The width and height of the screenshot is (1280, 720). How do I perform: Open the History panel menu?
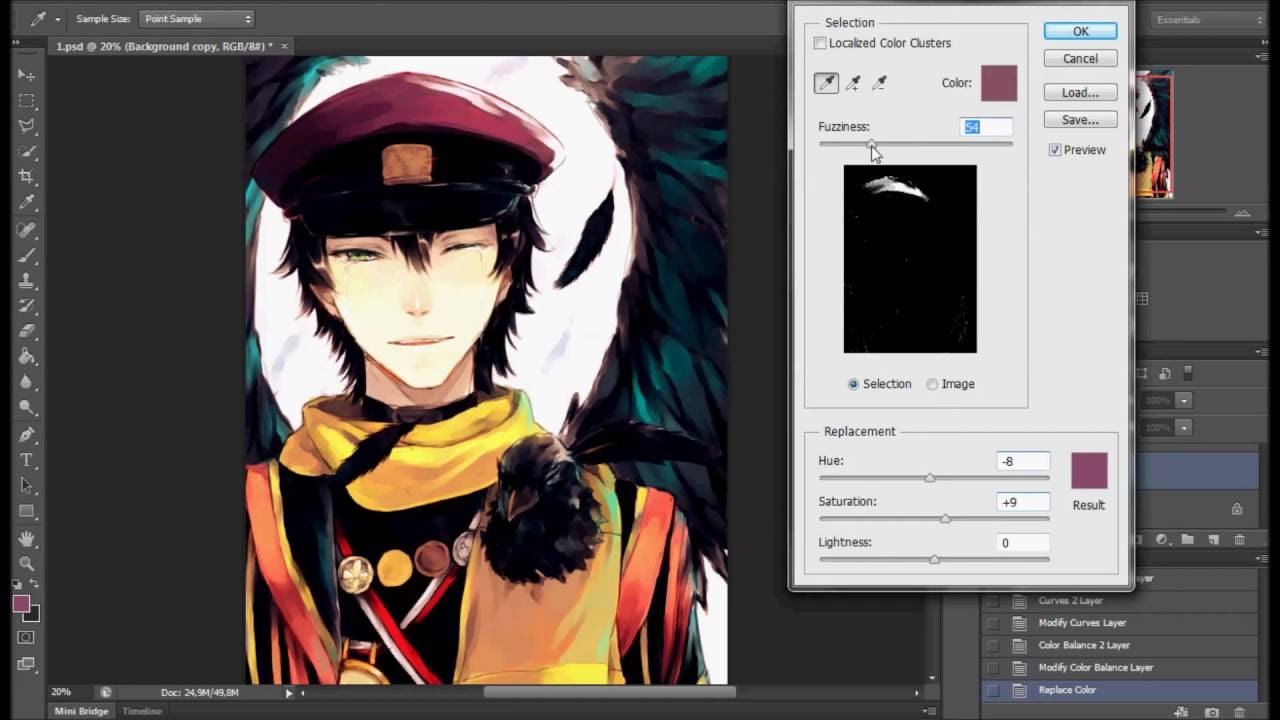1263,559
